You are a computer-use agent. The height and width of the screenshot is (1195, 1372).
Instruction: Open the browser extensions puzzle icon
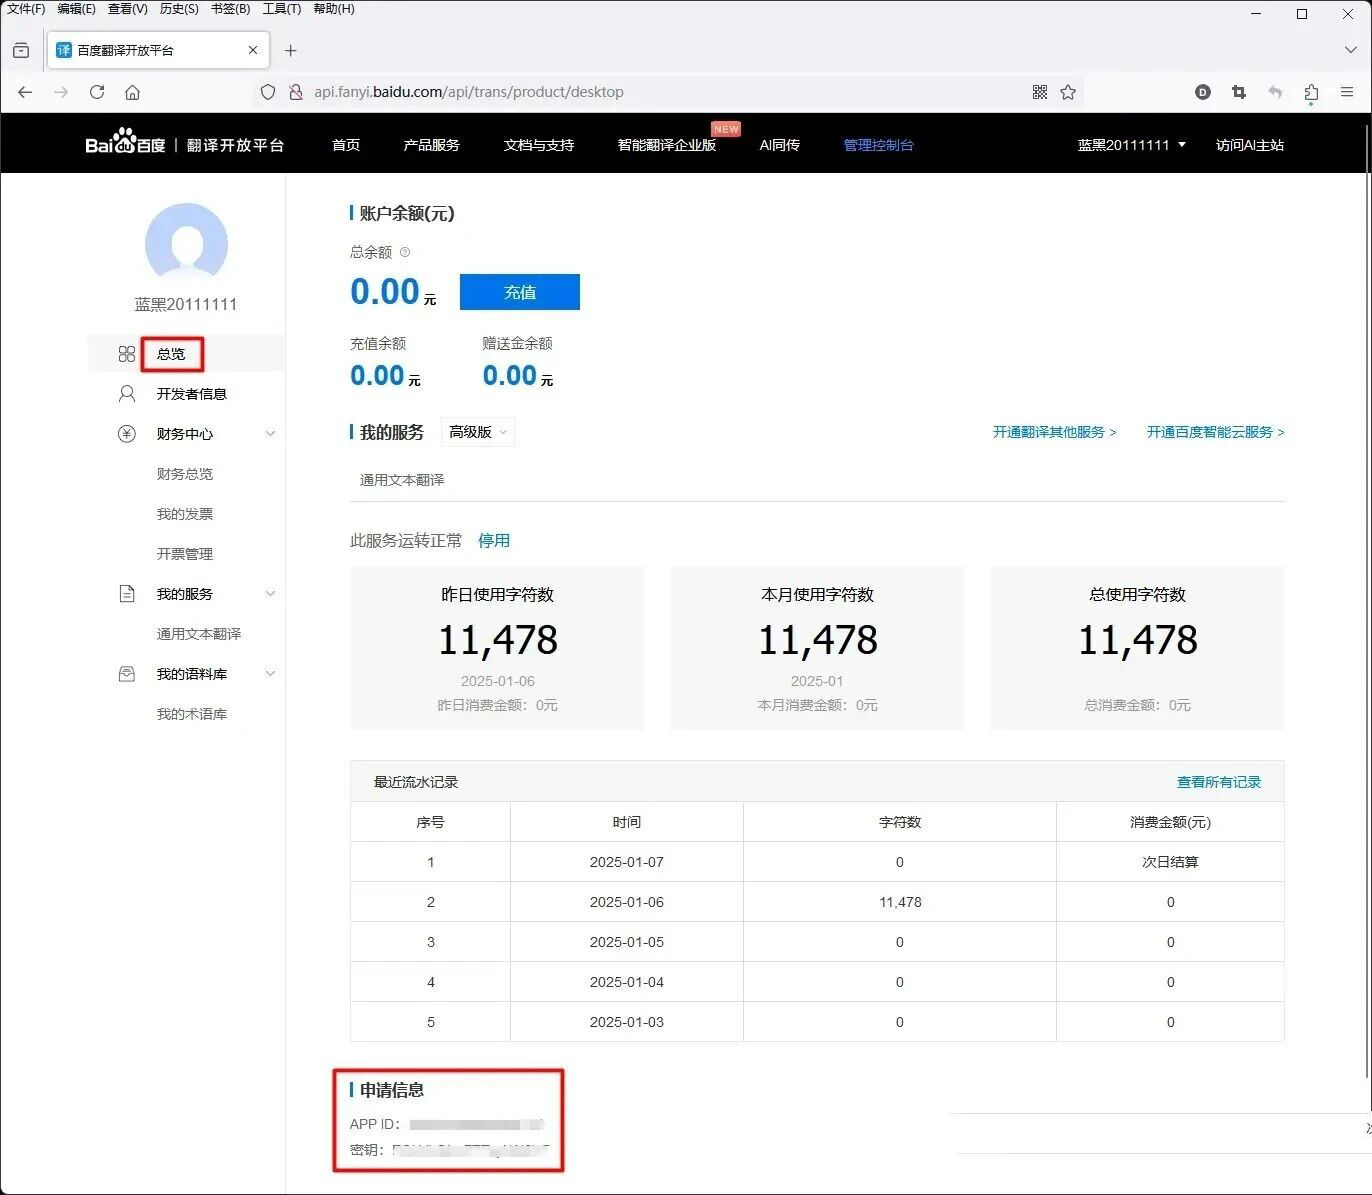tap(1311, 92)
